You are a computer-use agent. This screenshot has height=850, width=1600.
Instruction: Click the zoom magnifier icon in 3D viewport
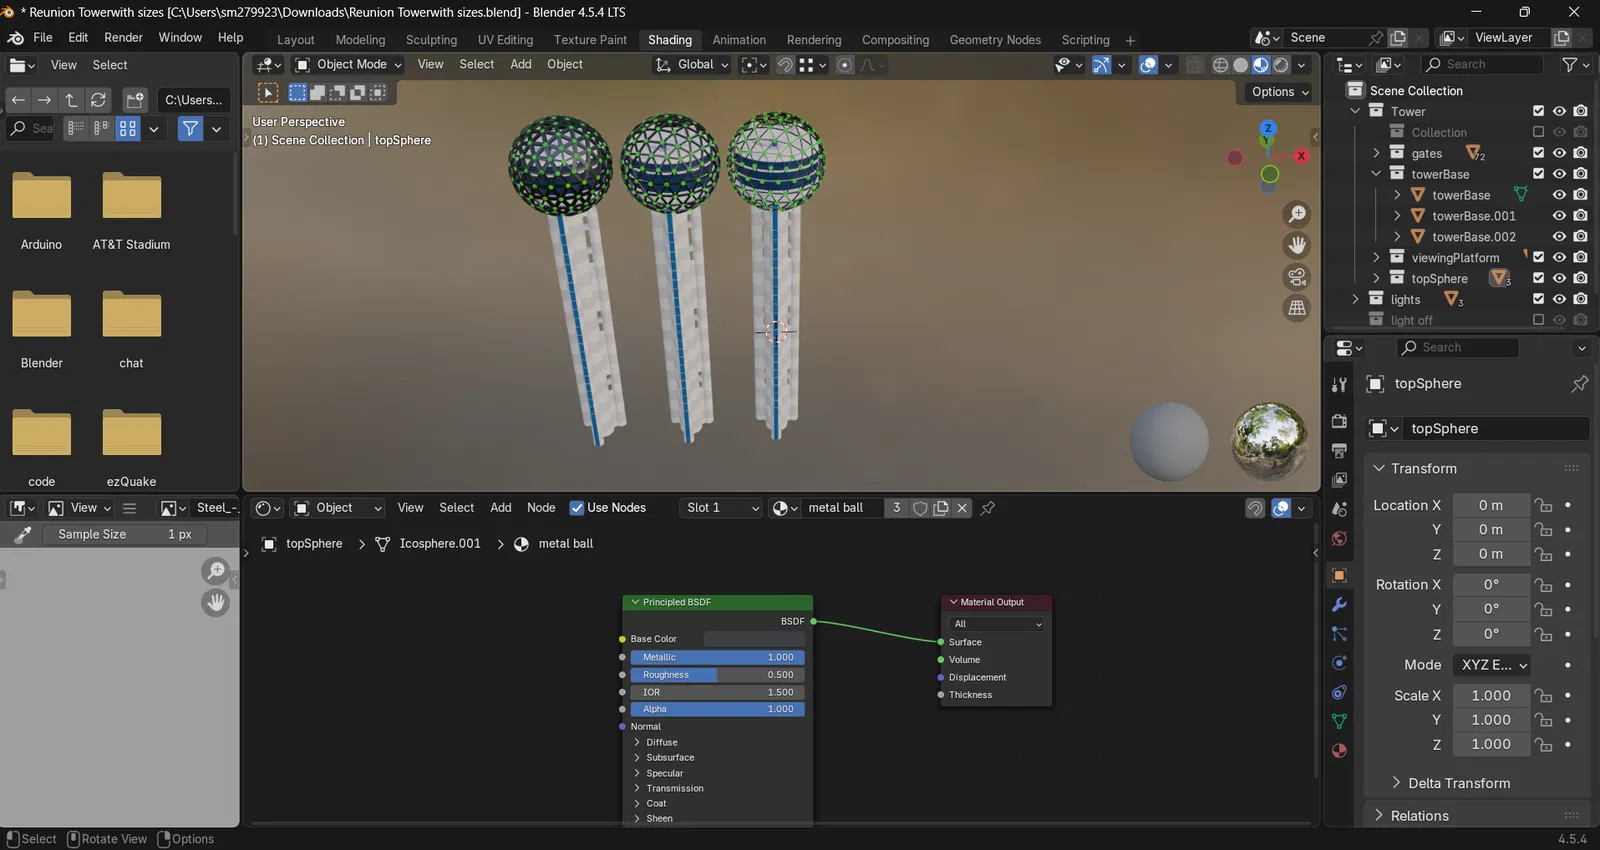[1297, 214]
